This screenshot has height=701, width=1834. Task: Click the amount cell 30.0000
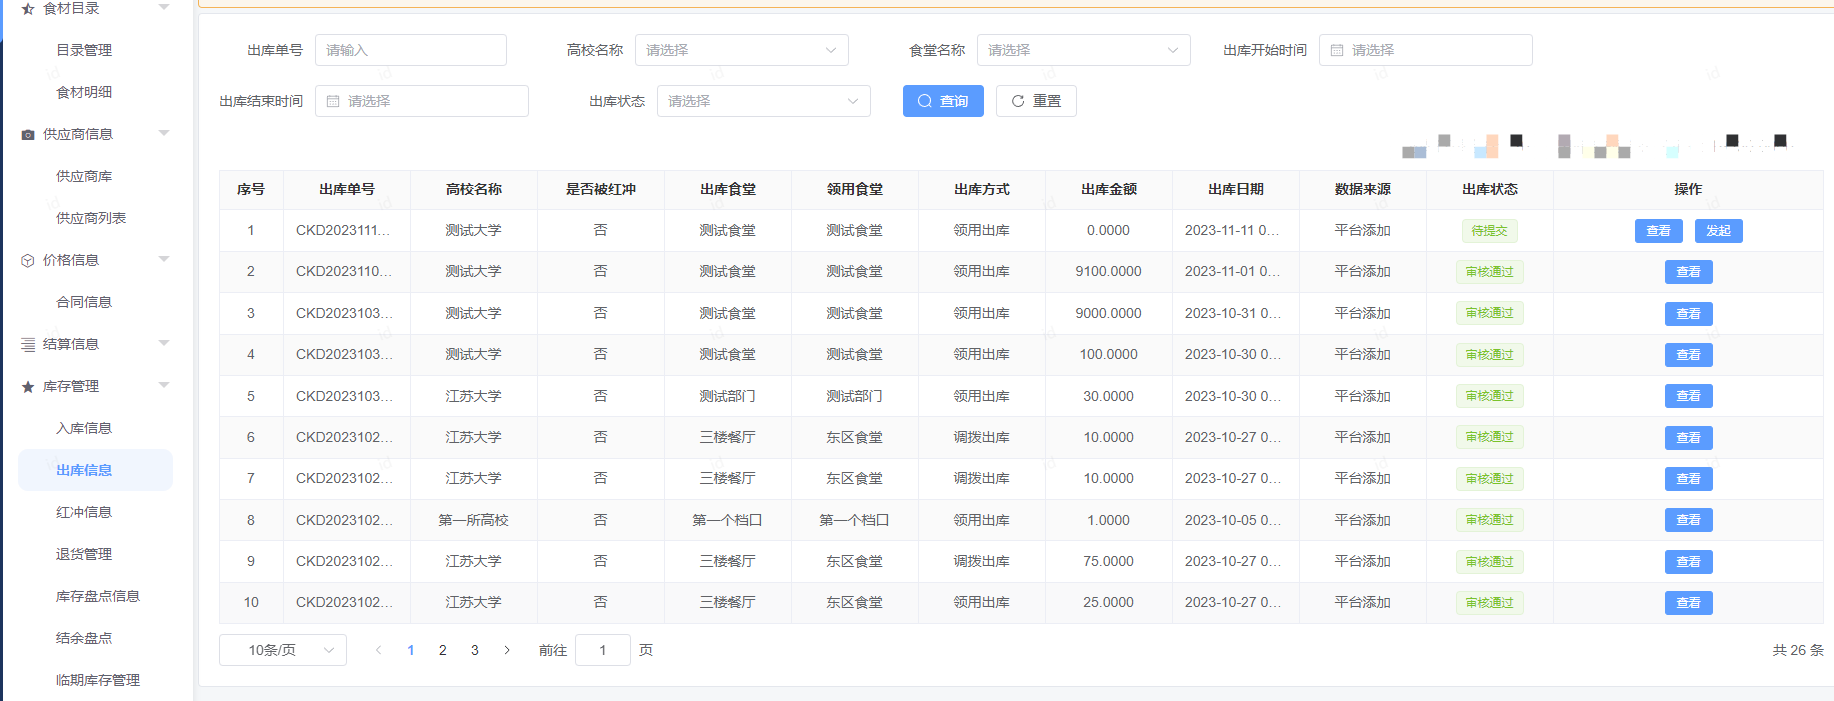(1109, 396)
